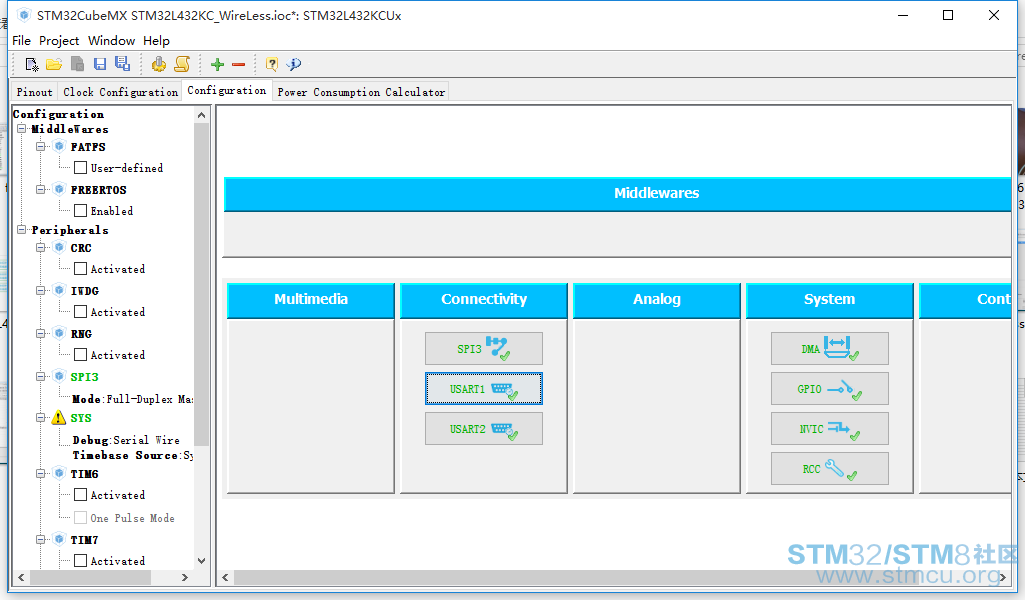Click the red minus zoom-out icon
The image size is (1025, 600).
239,64
